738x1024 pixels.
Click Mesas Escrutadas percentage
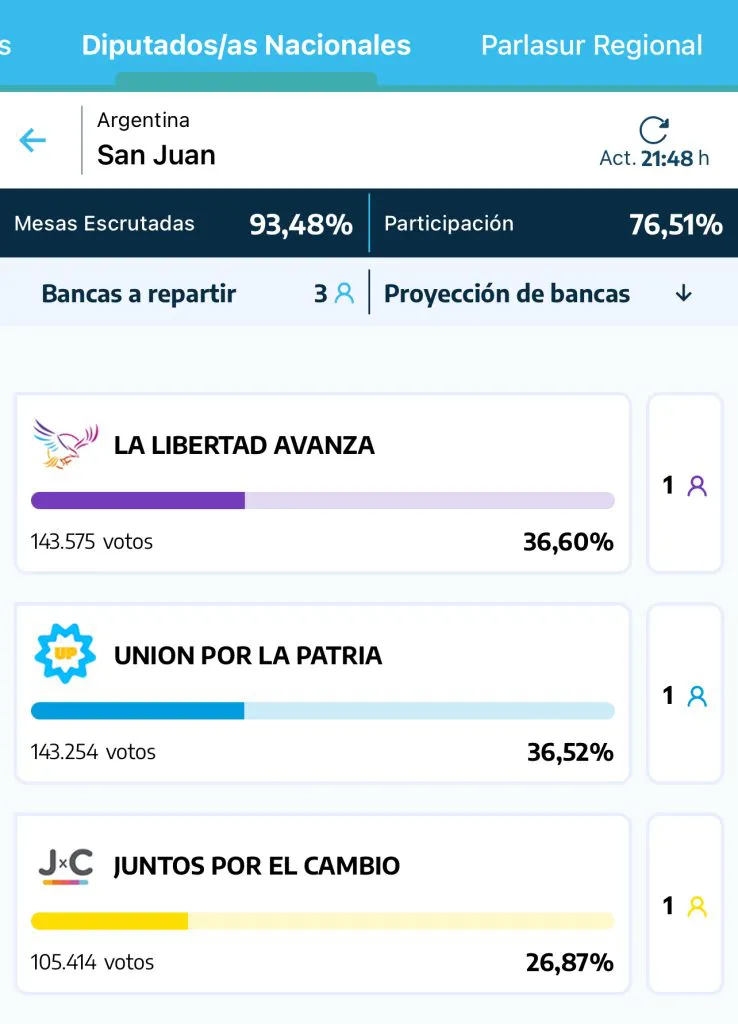(x=301, y=224)
